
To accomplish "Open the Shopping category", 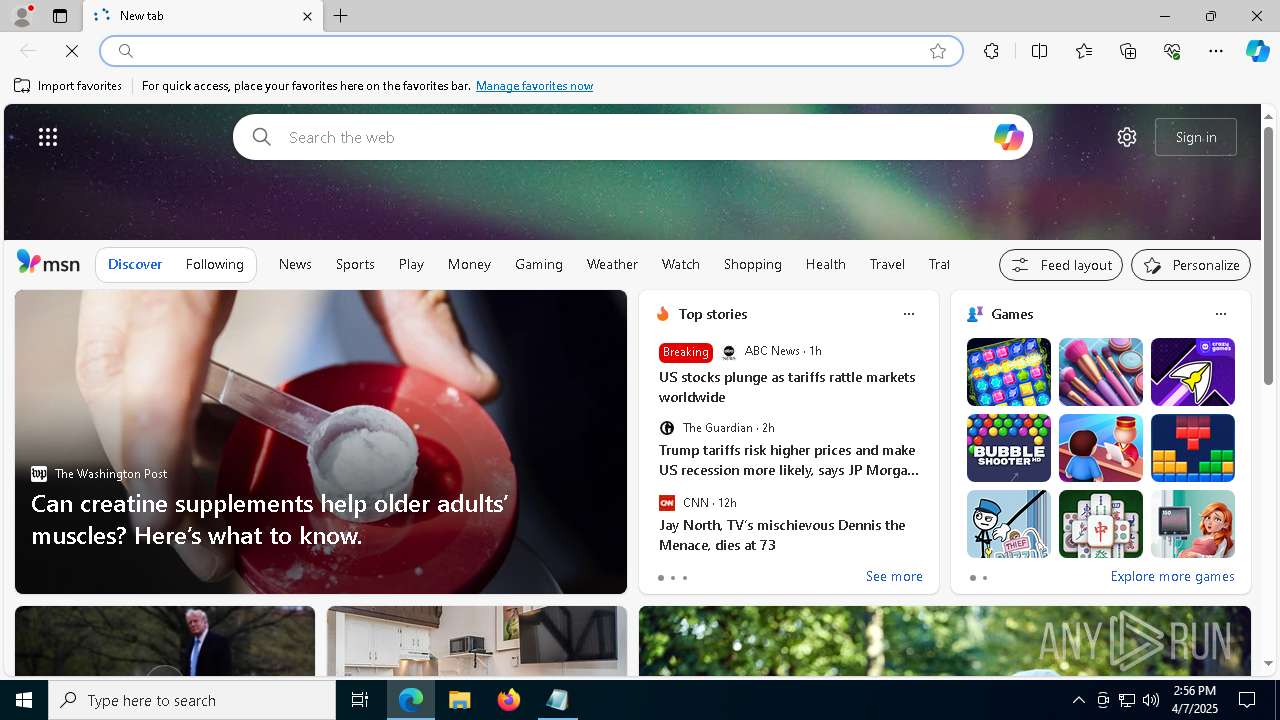I will 752,264.
